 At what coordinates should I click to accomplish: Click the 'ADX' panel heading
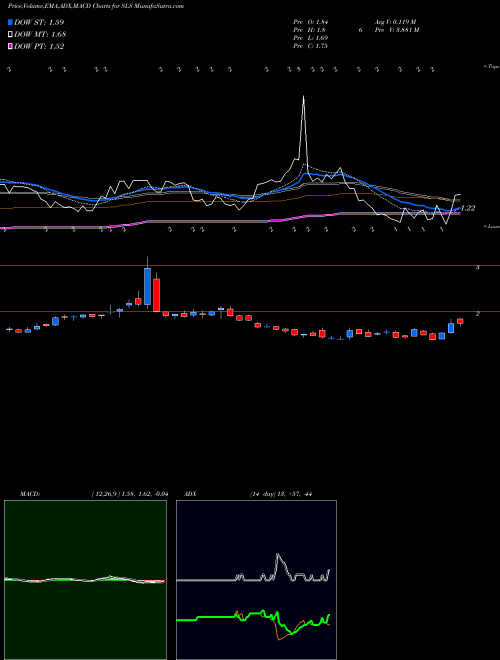pyautogui.click(x=191, y=494)
